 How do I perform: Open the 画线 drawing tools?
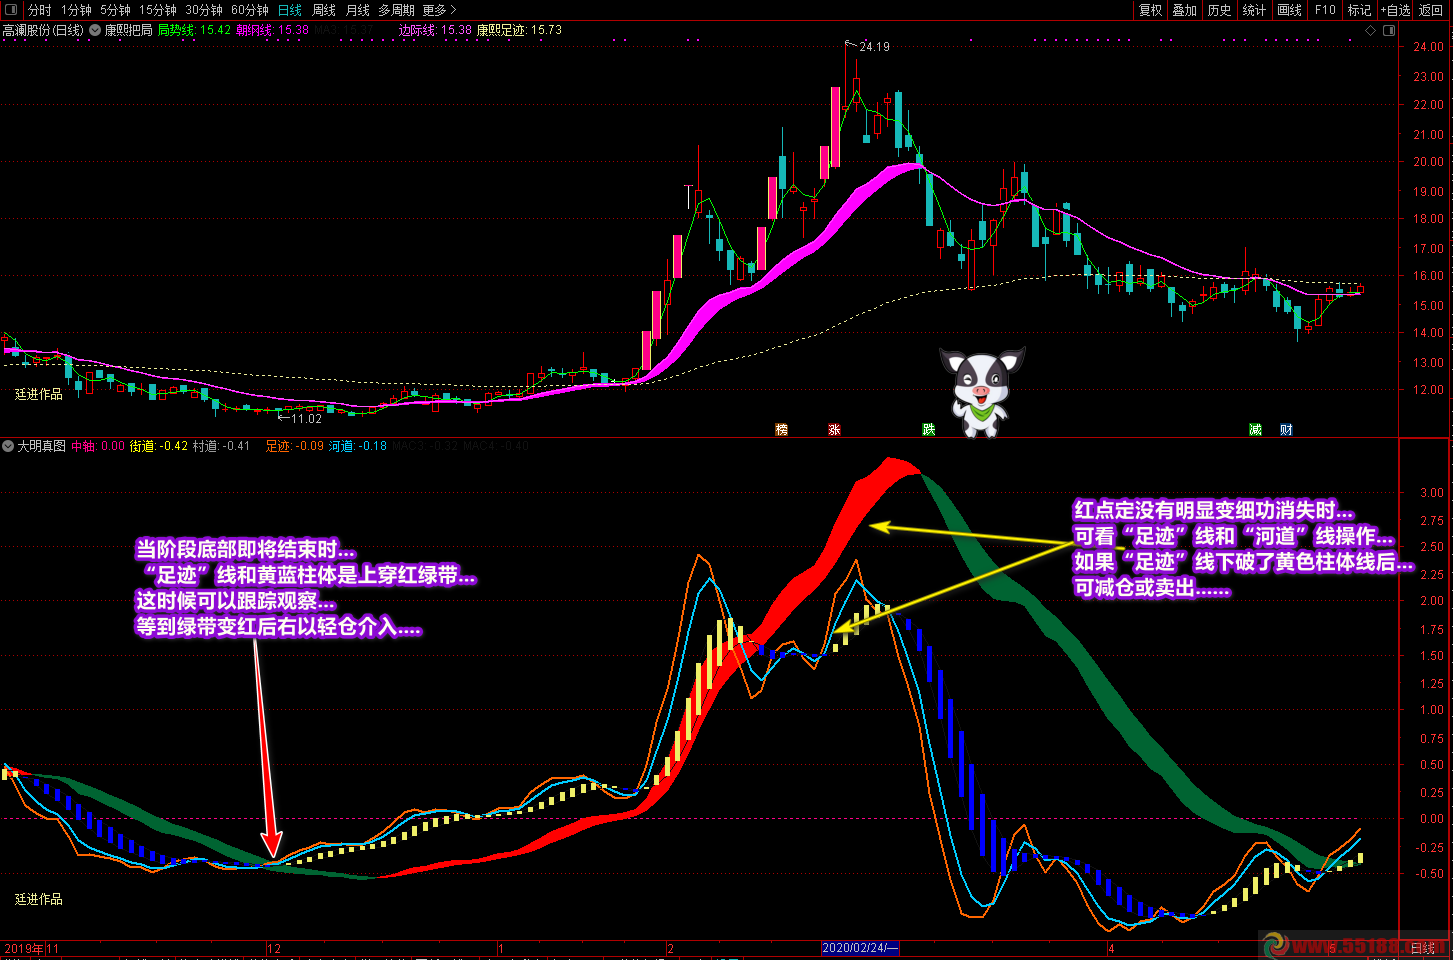[1290, 10]
